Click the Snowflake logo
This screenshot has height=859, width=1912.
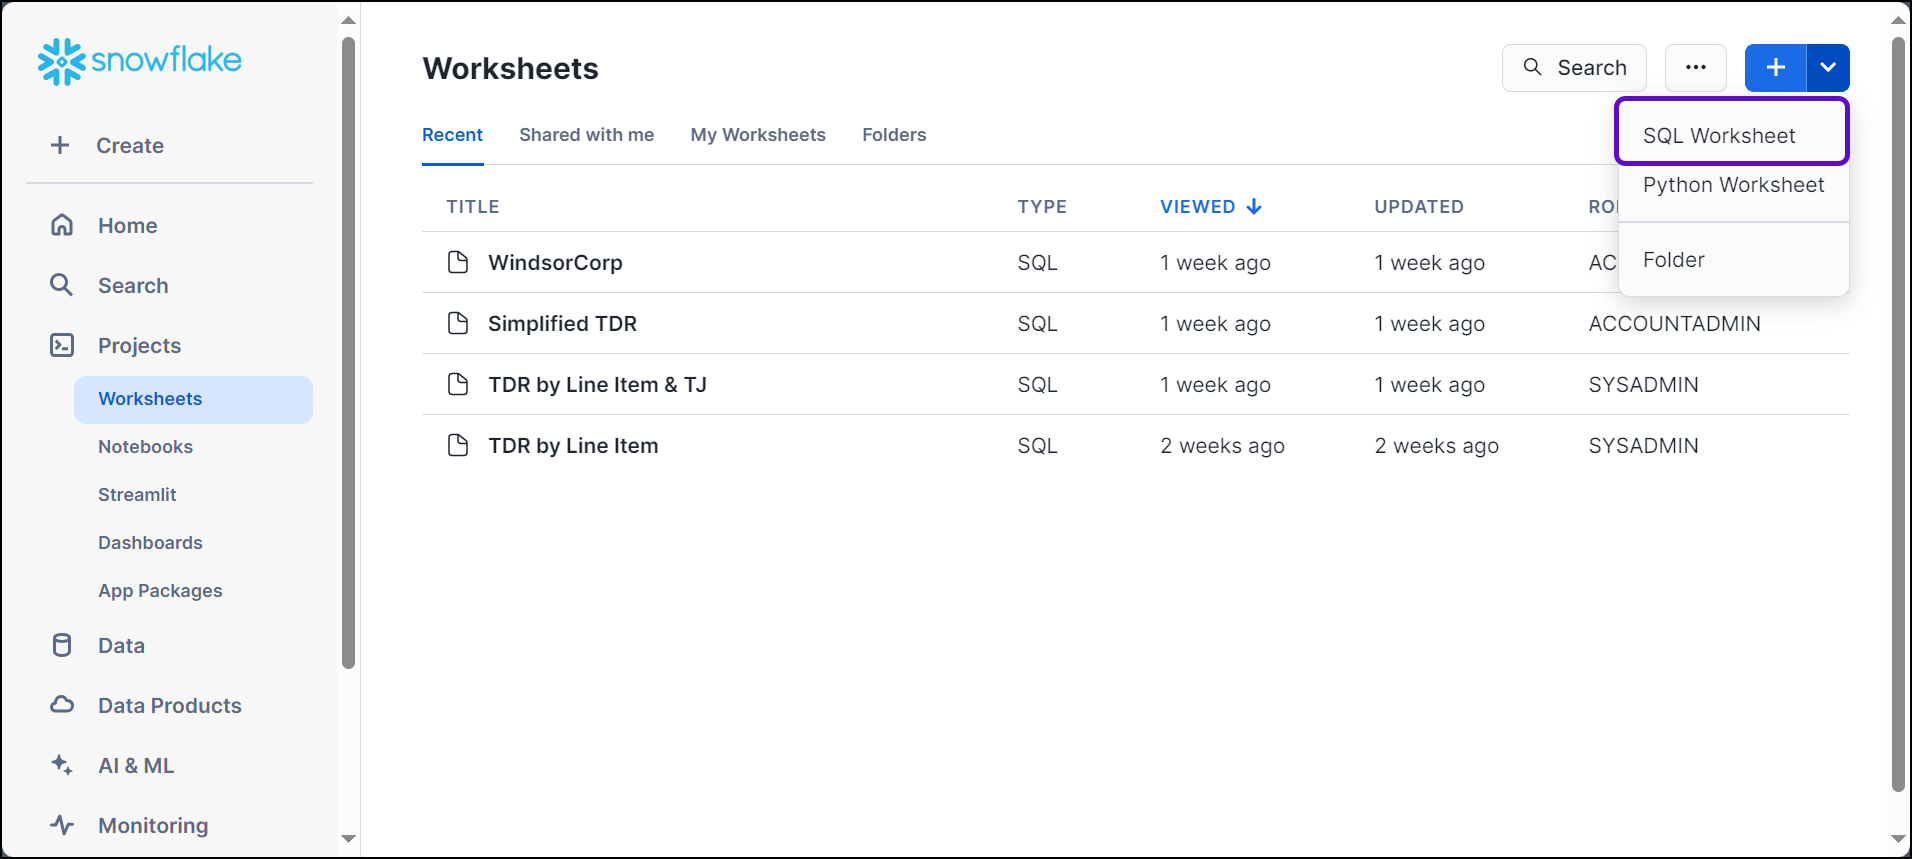[x=139, y=62]
